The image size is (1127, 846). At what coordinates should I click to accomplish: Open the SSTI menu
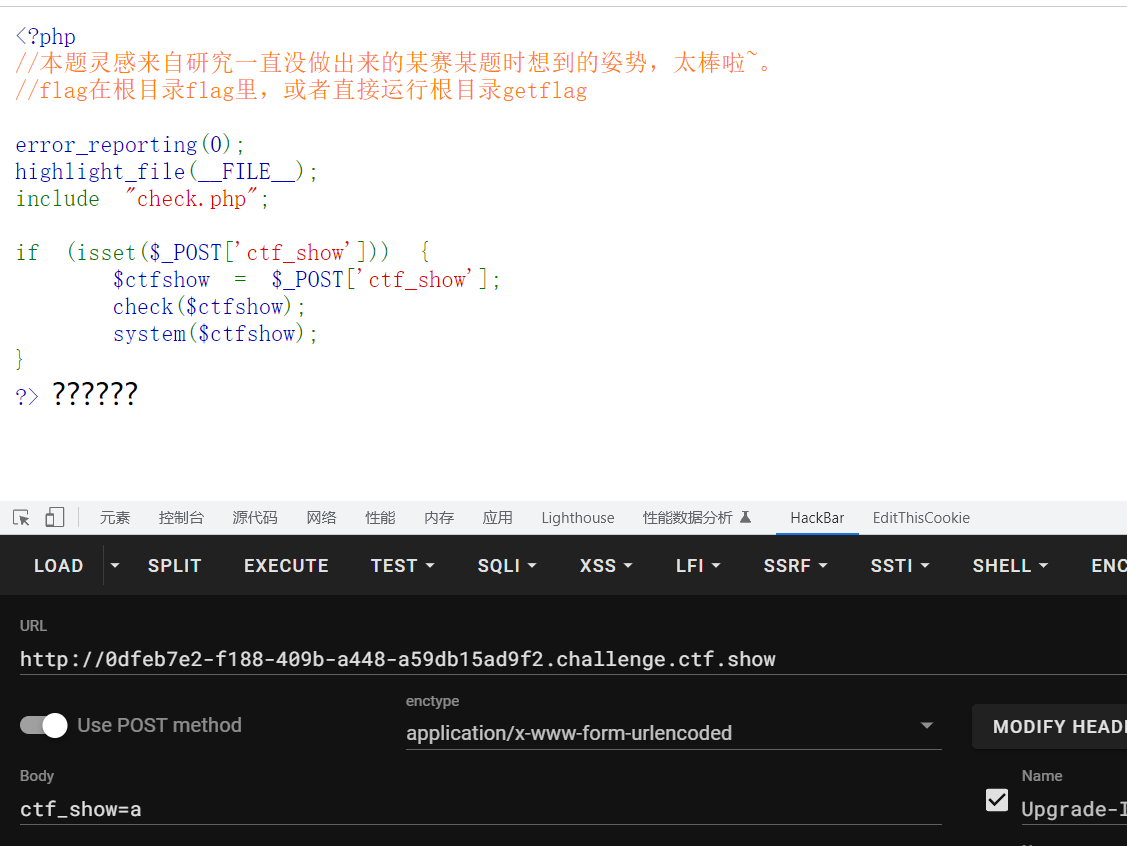(x=899, y=565)
